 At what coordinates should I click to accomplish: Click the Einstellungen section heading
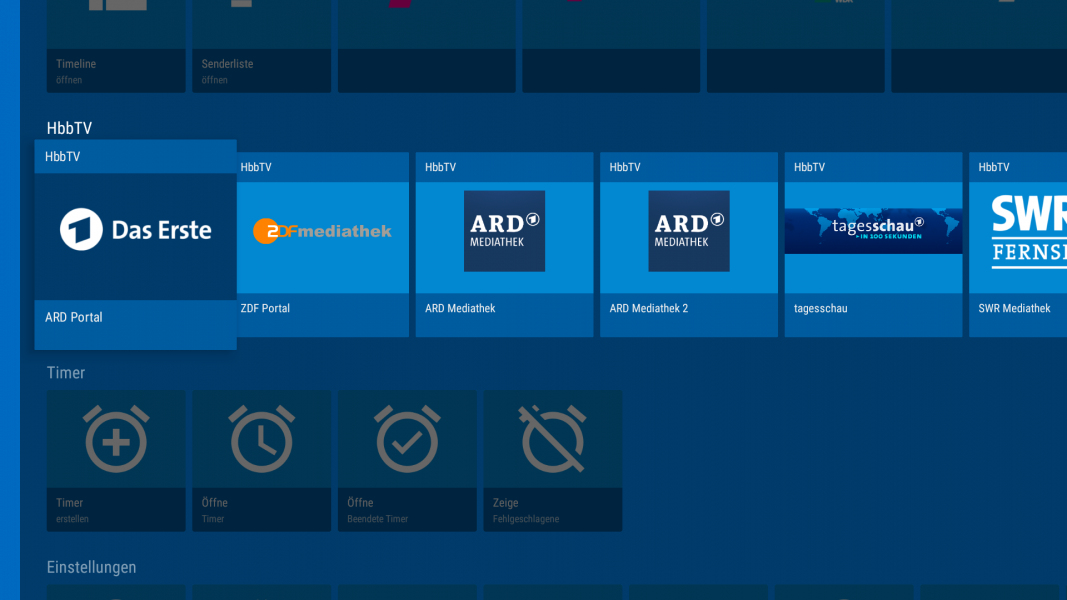pyautogui.click(x=92, y=567)
